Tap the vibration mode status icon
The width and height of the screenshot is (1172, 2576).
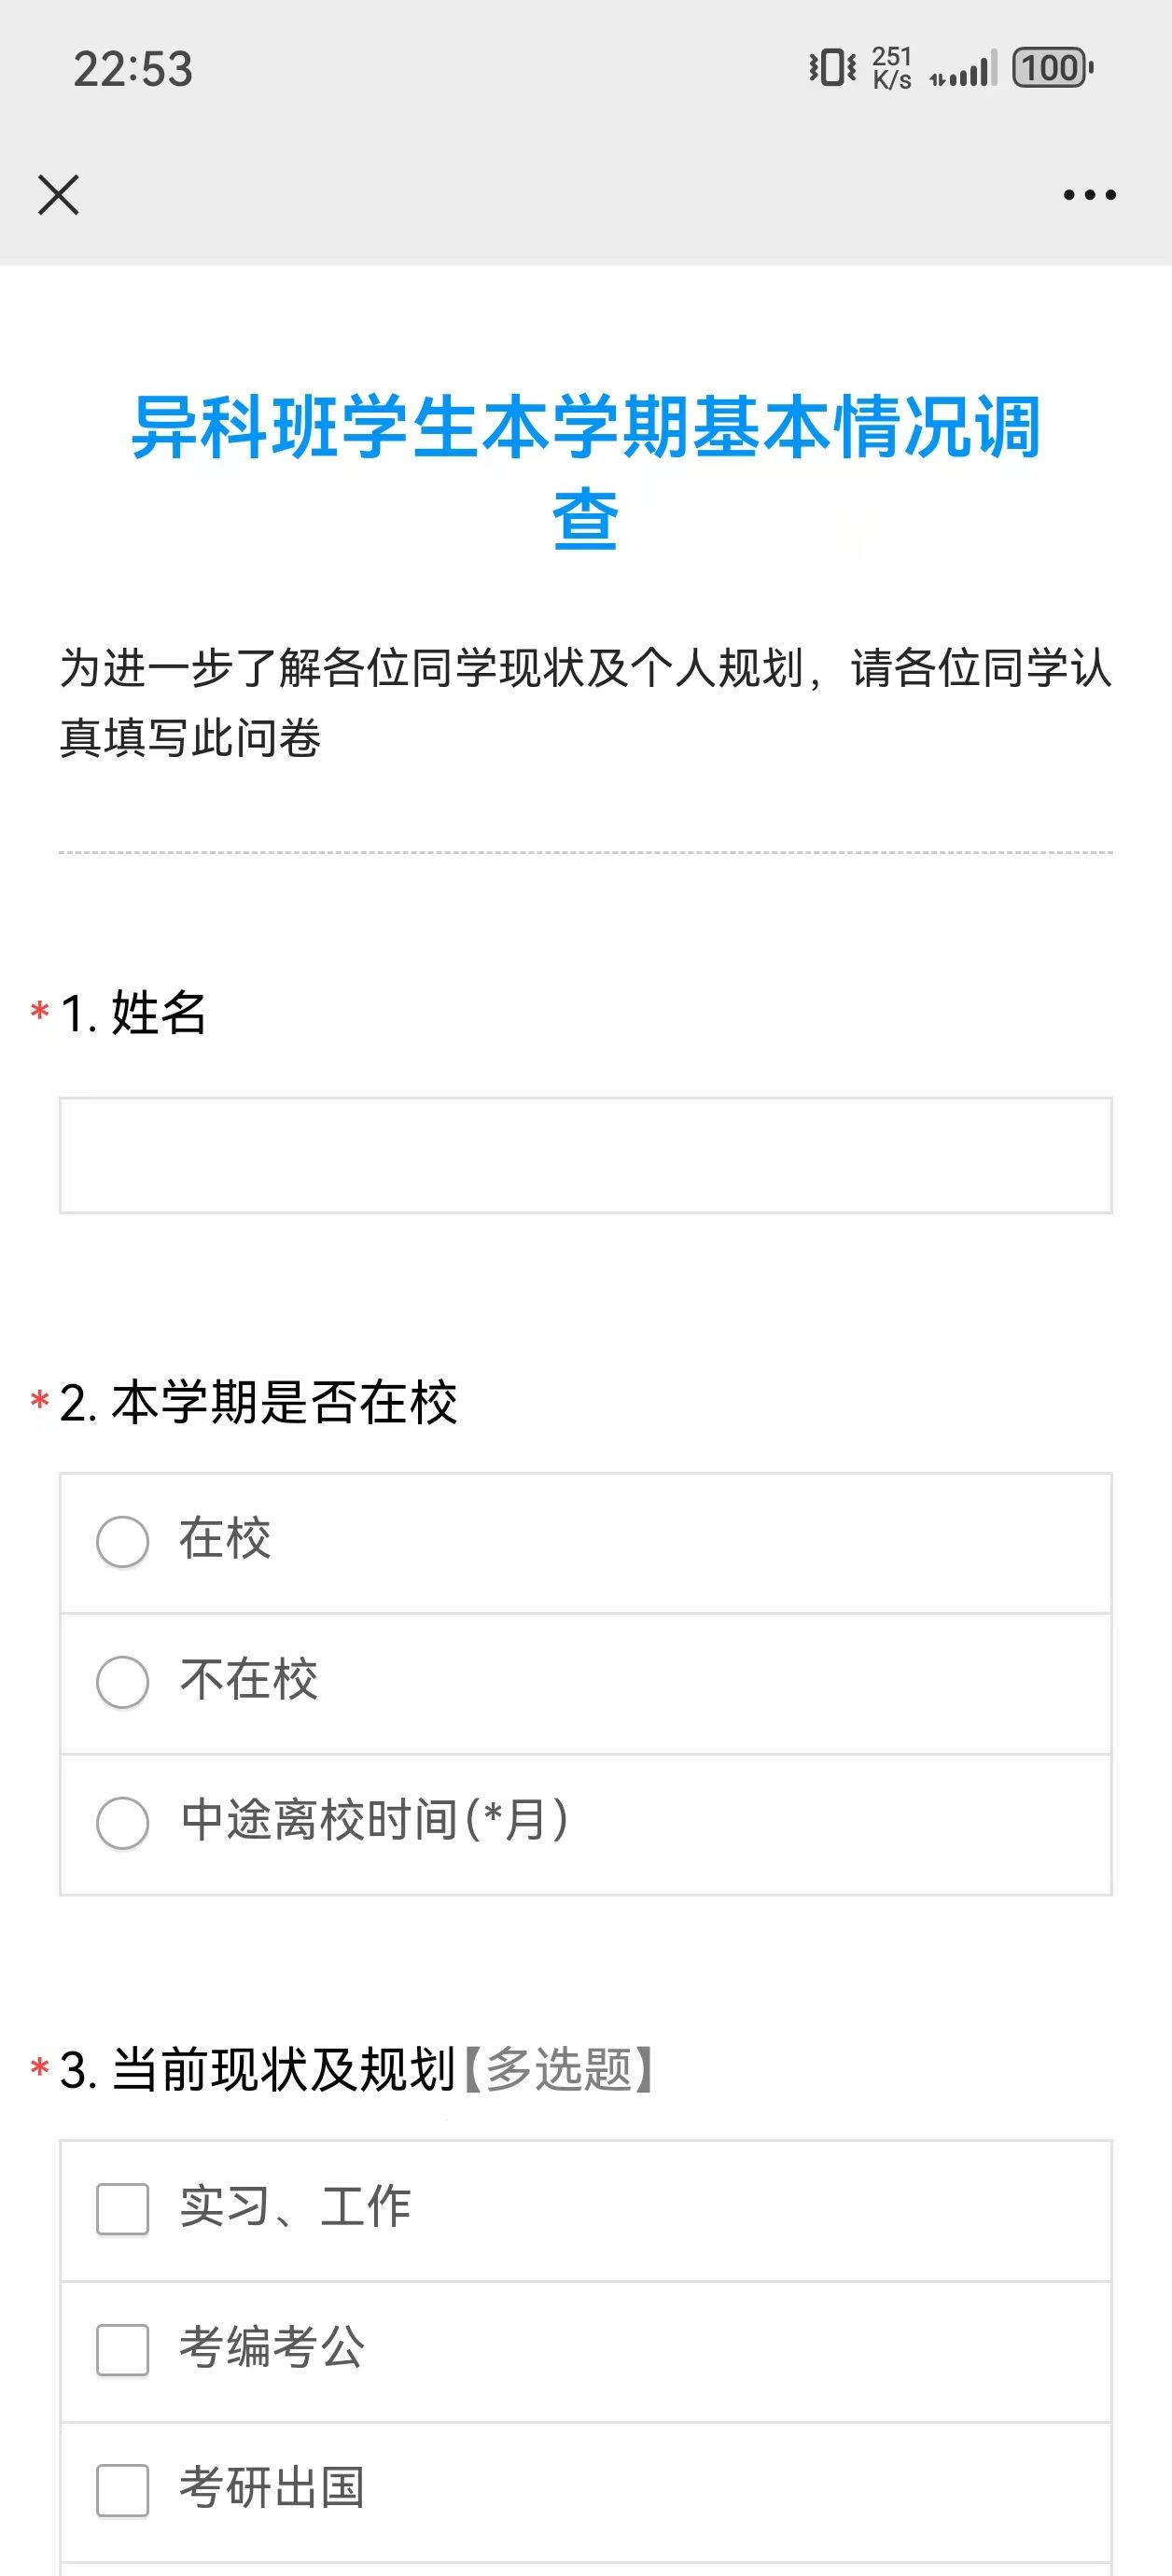(832, 68)
